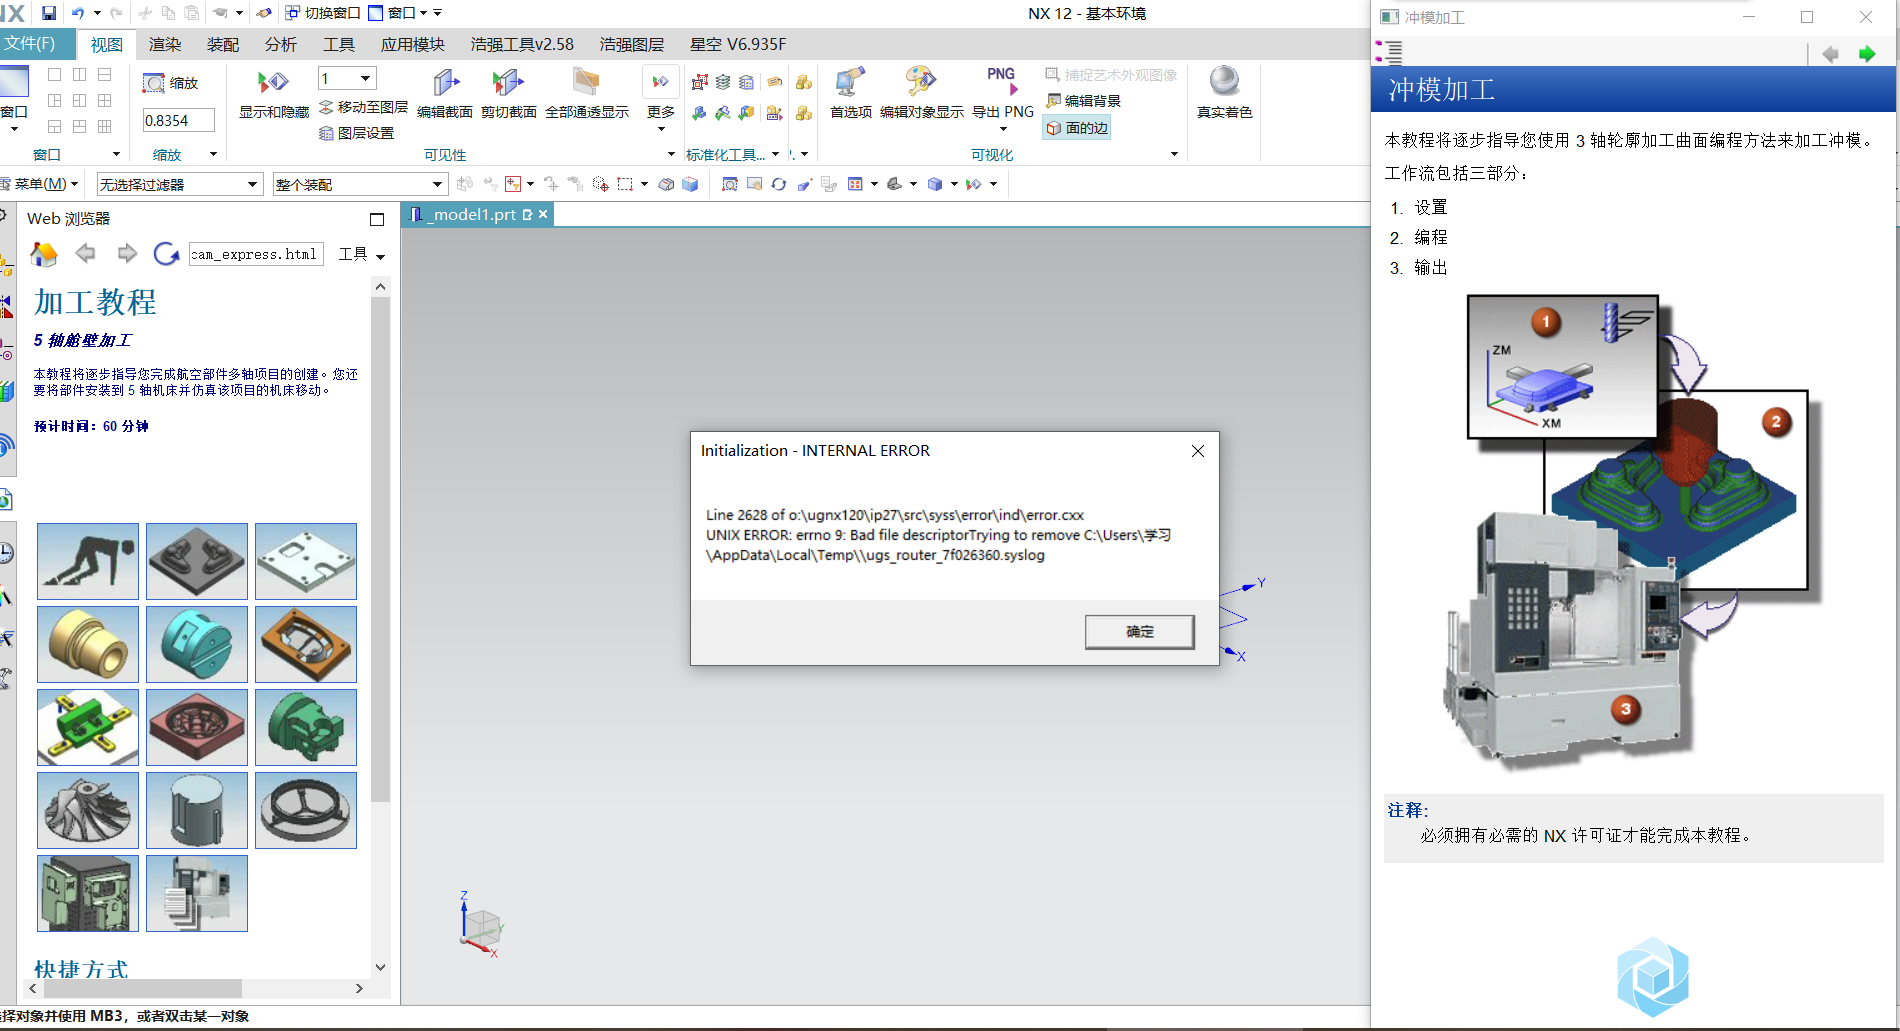
Task: Click Web browser forward arrow
Action: pyautogui.click(x=127, y=254)
